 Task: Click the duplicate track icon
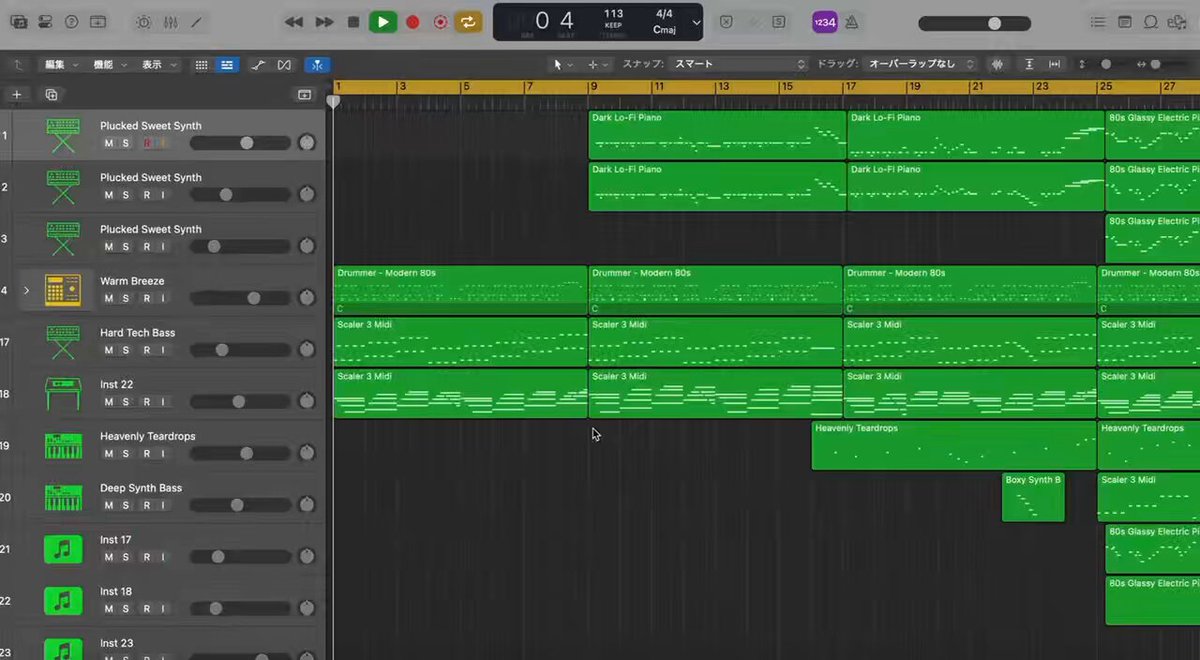[x=51, y=95]
